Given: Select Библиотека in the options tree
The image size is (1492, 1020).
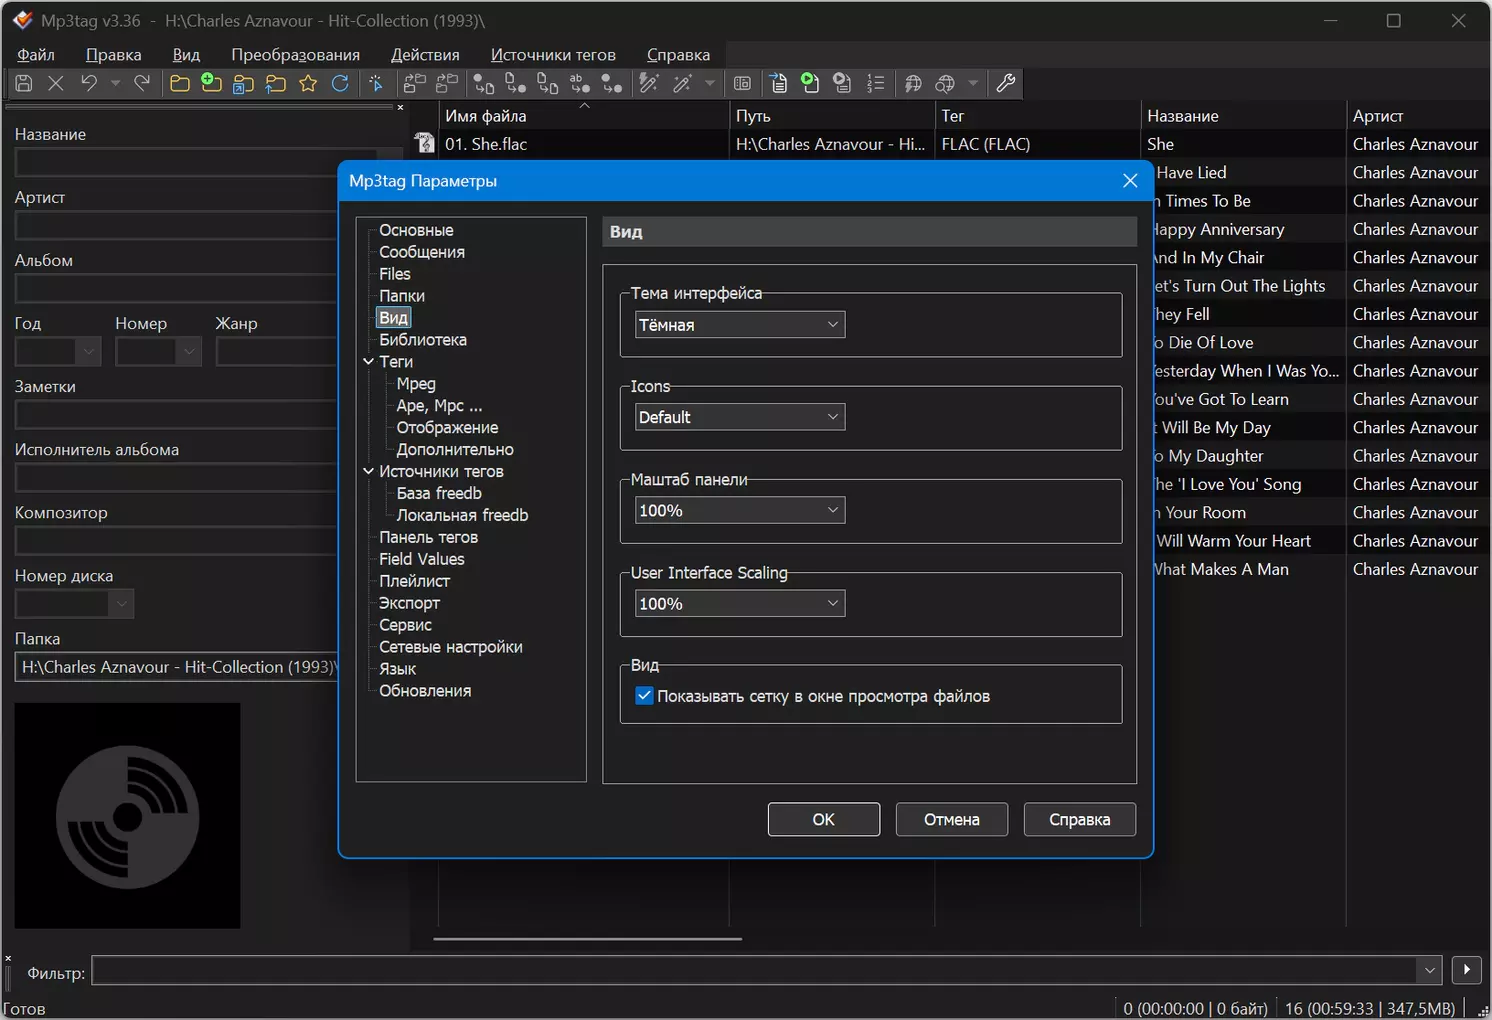Looking at the screenshot, I should tap(423, 340).
